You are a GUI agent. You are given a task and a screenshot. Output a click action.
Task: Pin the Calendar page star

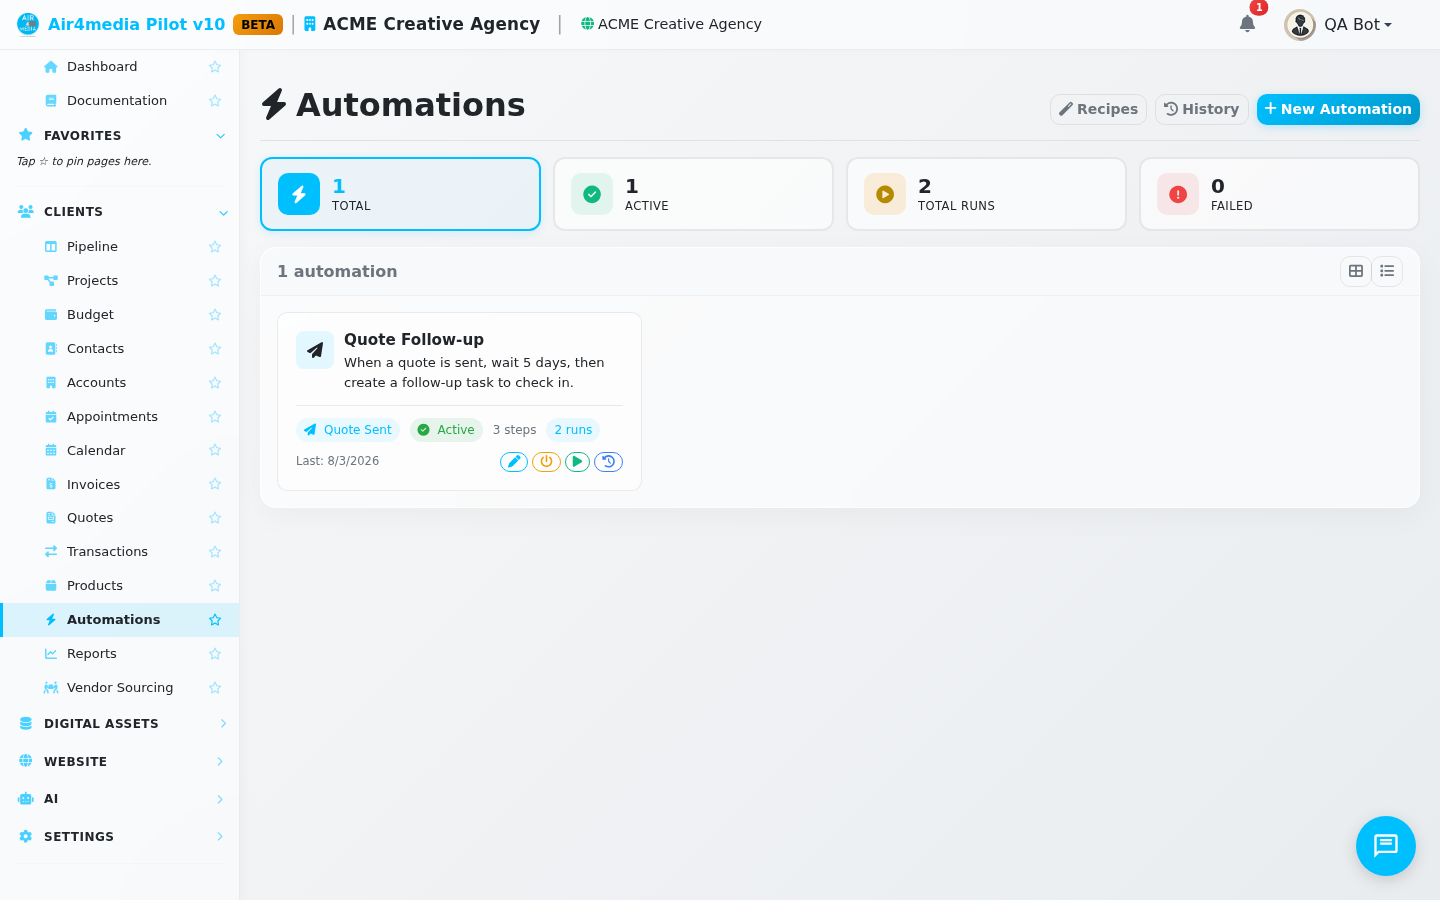[215, 450]
